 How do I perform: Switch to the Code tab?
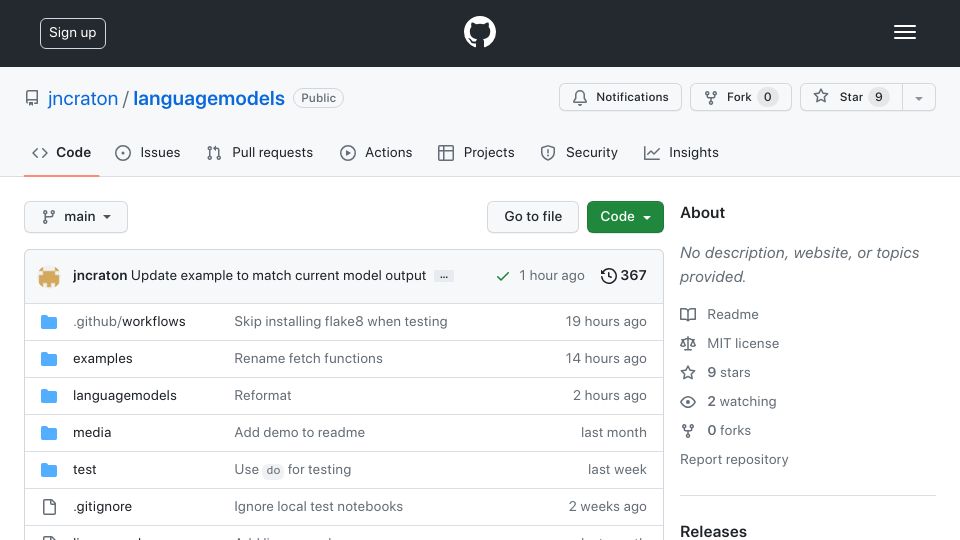click(62, 152)
